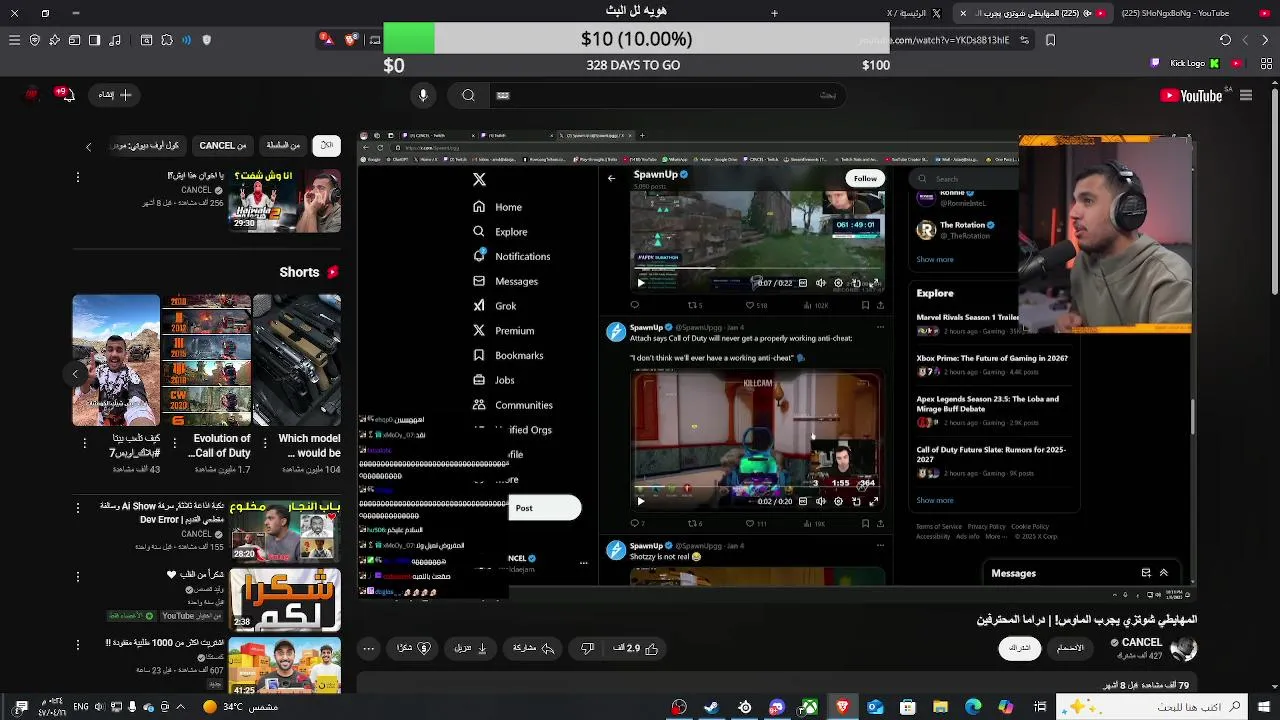Start voice search with microphone
1280x720 pixels.
pyautogui.click(x=423, y=95)
